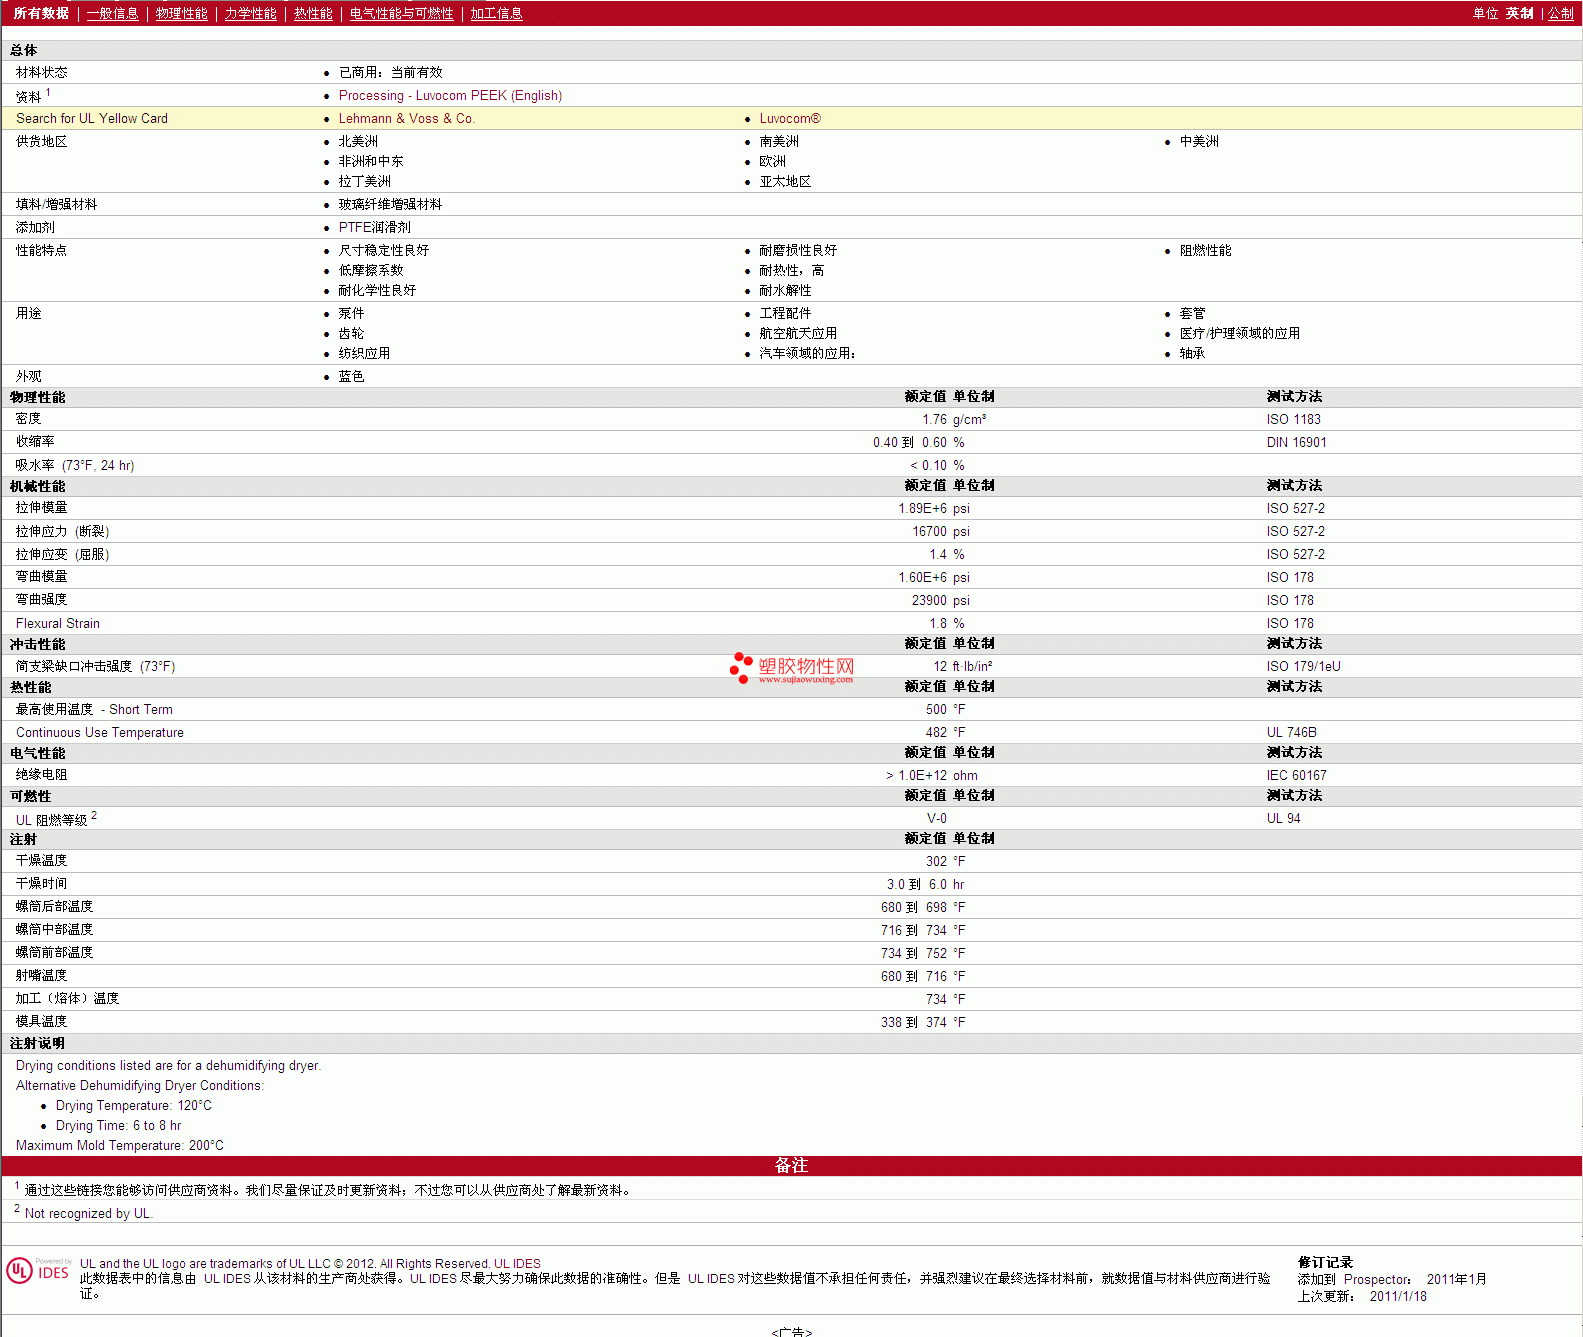
Task: Open the Luvocom® link
Action: [x=790, y=118]
